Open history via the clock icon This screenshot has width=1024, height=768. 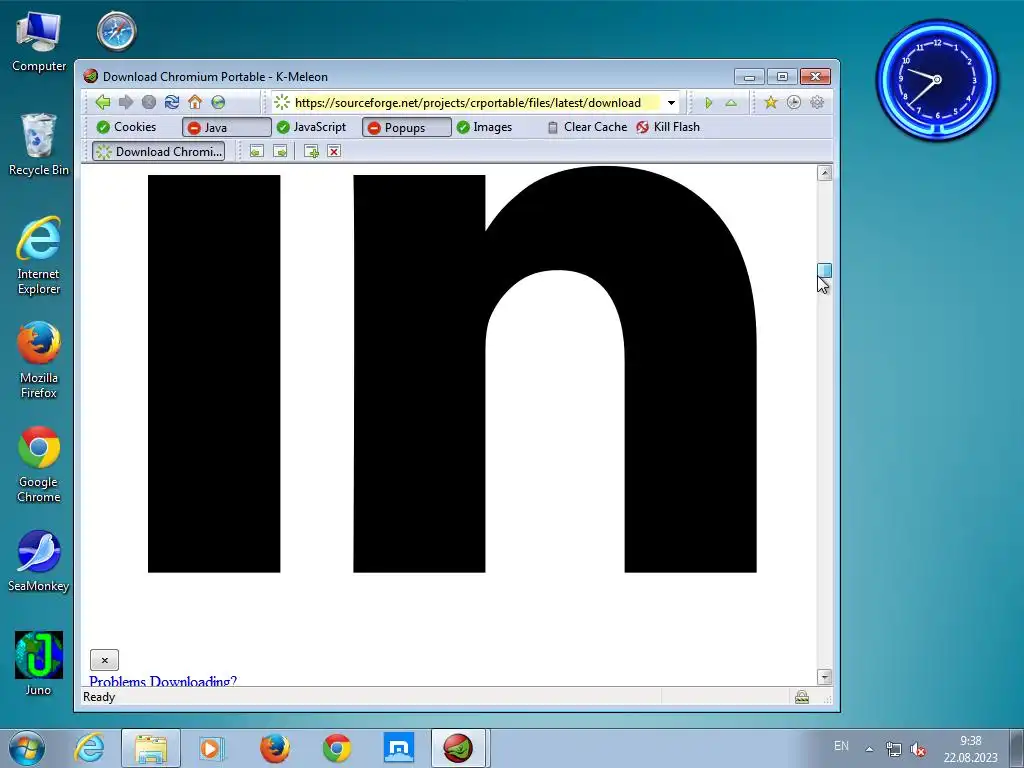coord(793,103)
